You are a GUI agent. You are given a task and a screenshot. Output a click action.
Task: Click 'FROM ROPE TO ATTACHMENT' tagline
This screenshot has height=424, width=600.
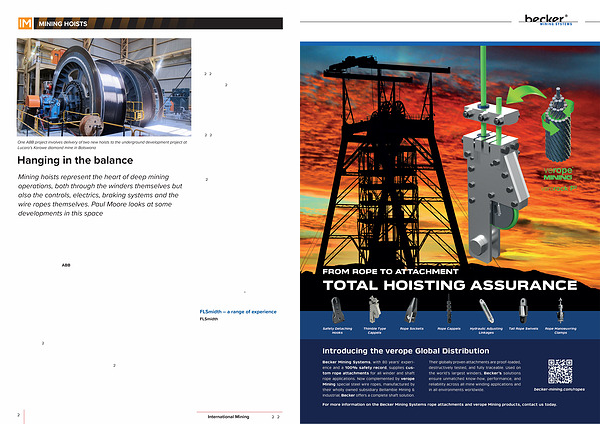tap(390, 272)
